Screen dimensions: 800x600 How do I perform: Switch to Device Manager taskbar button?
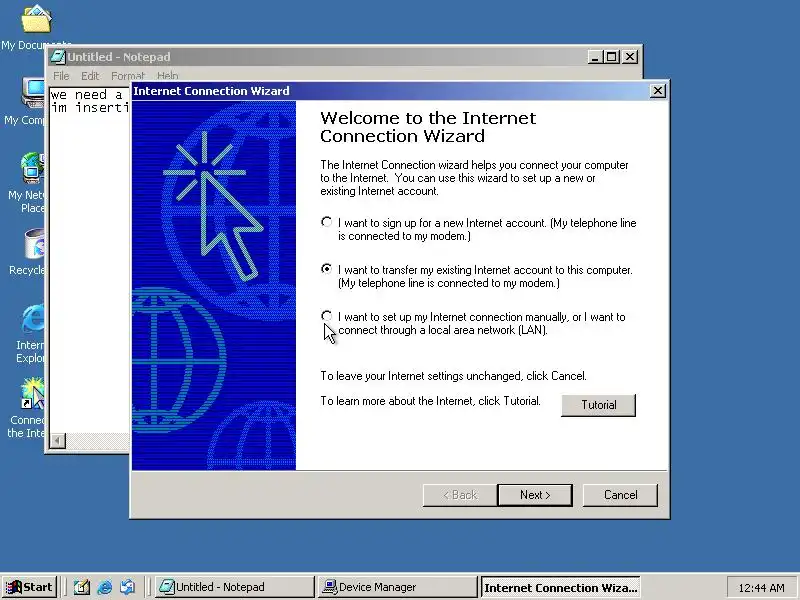coord(397,587)
